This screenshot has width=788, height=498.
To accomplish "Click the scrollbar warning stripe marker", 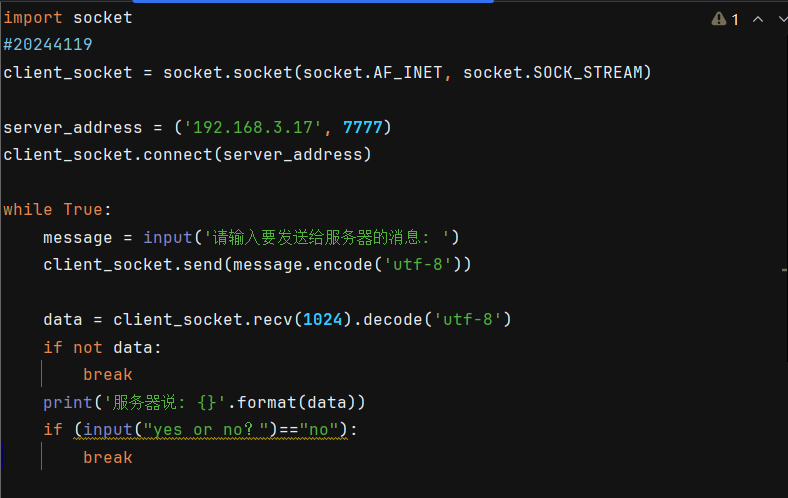I will pos(784,270).
